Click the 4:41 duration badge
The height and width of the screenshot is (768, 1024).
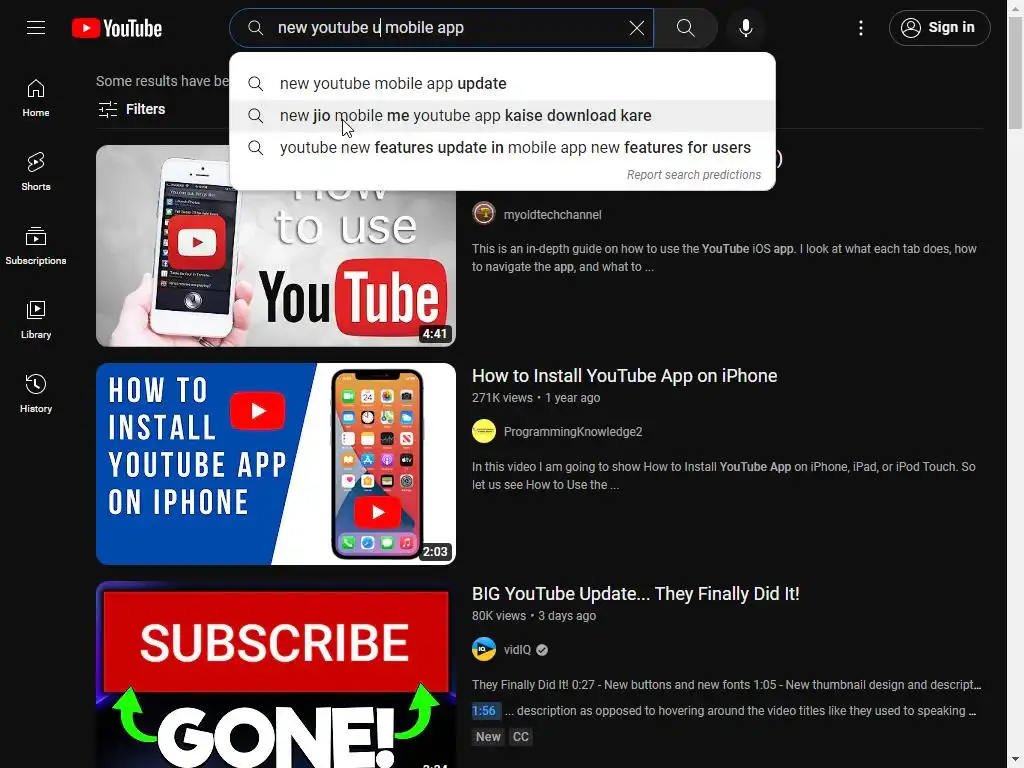435,334
